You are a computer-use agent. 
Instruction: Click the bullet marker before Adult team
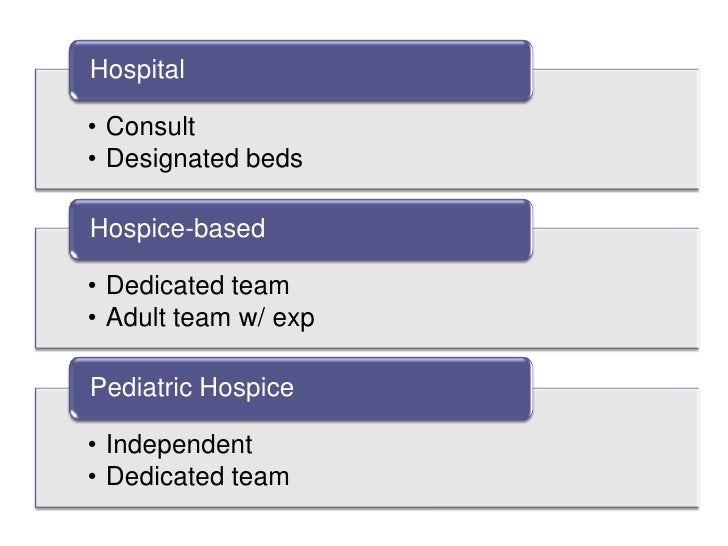pos(92,318)
